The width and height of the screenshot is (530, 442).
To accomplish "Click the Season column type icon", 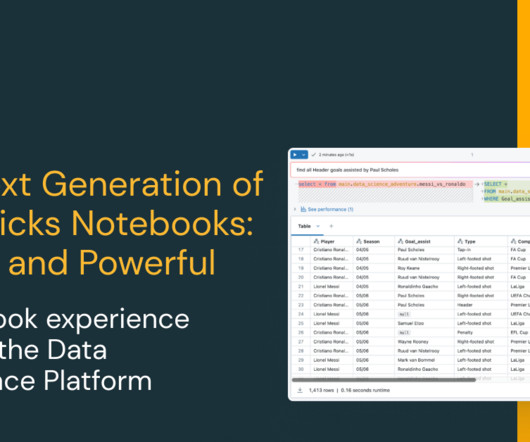I will [x=359, y=241].
